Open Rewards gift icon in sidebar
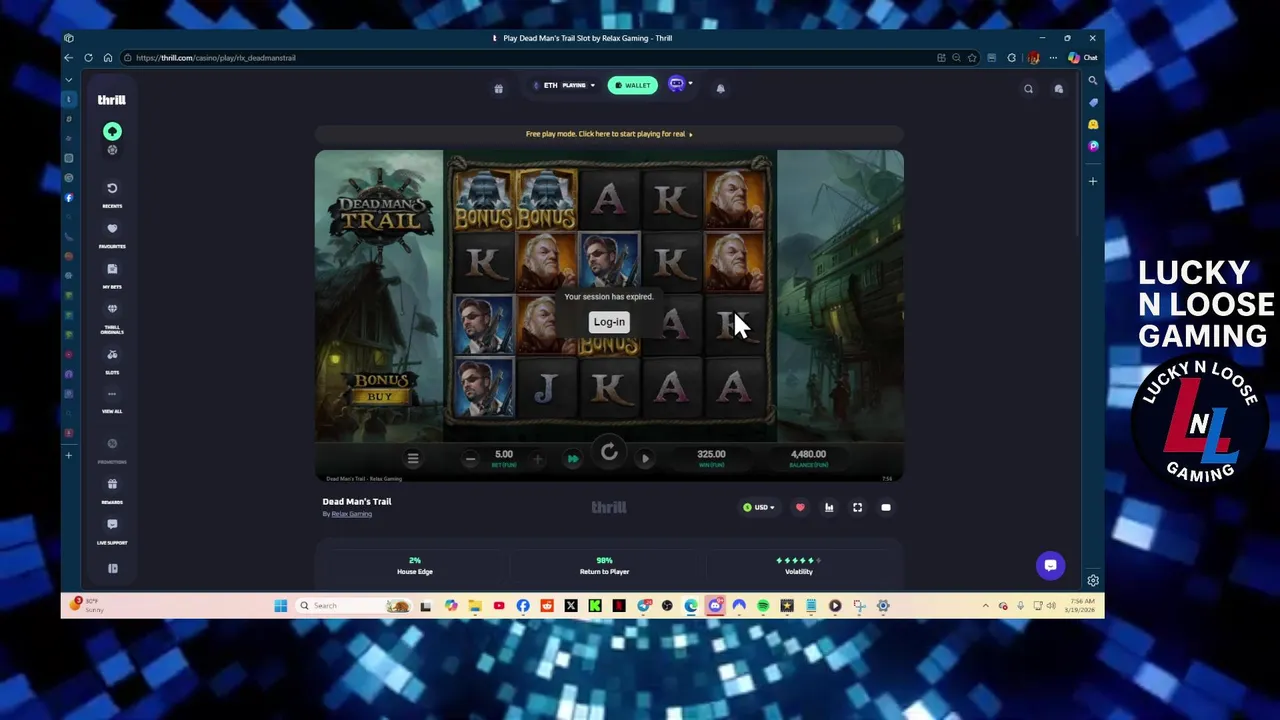 pyautogui.click(x=112, y=490)
